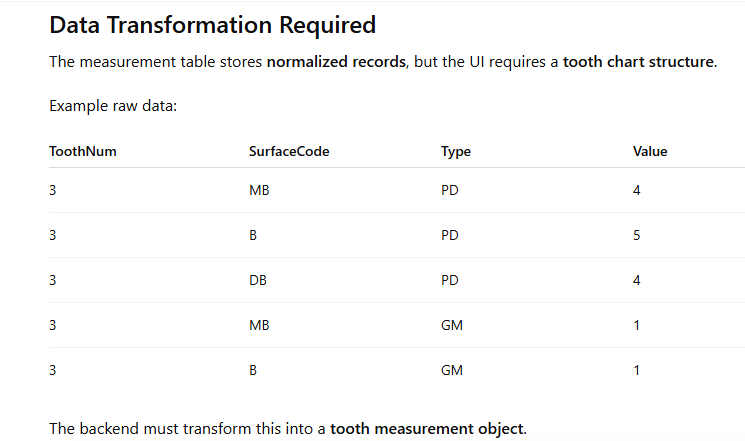Click the bold "tooth measurement object" text
Screen dimensions: 745x441
pos(426,429)
